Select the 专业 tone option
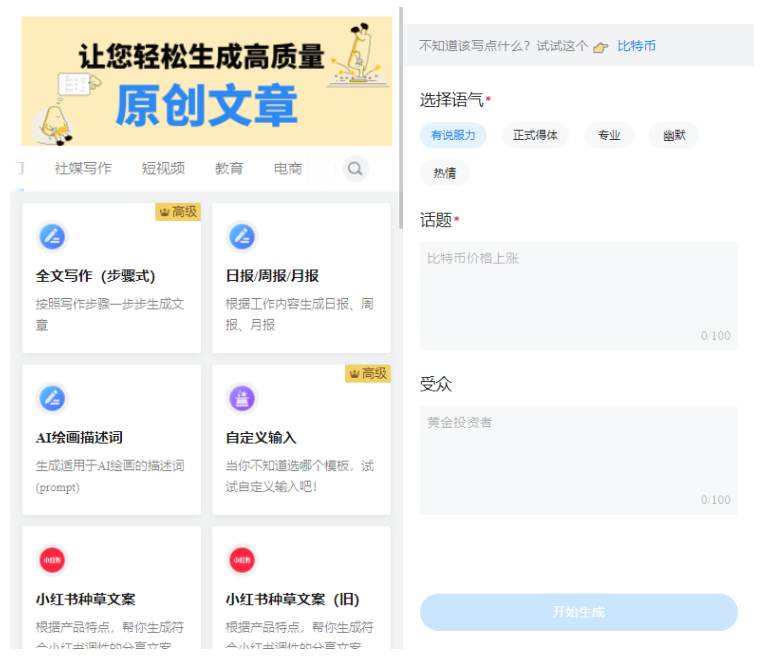Image resolution: width=765 pixels, height=667 pixels. coord(609,135)
